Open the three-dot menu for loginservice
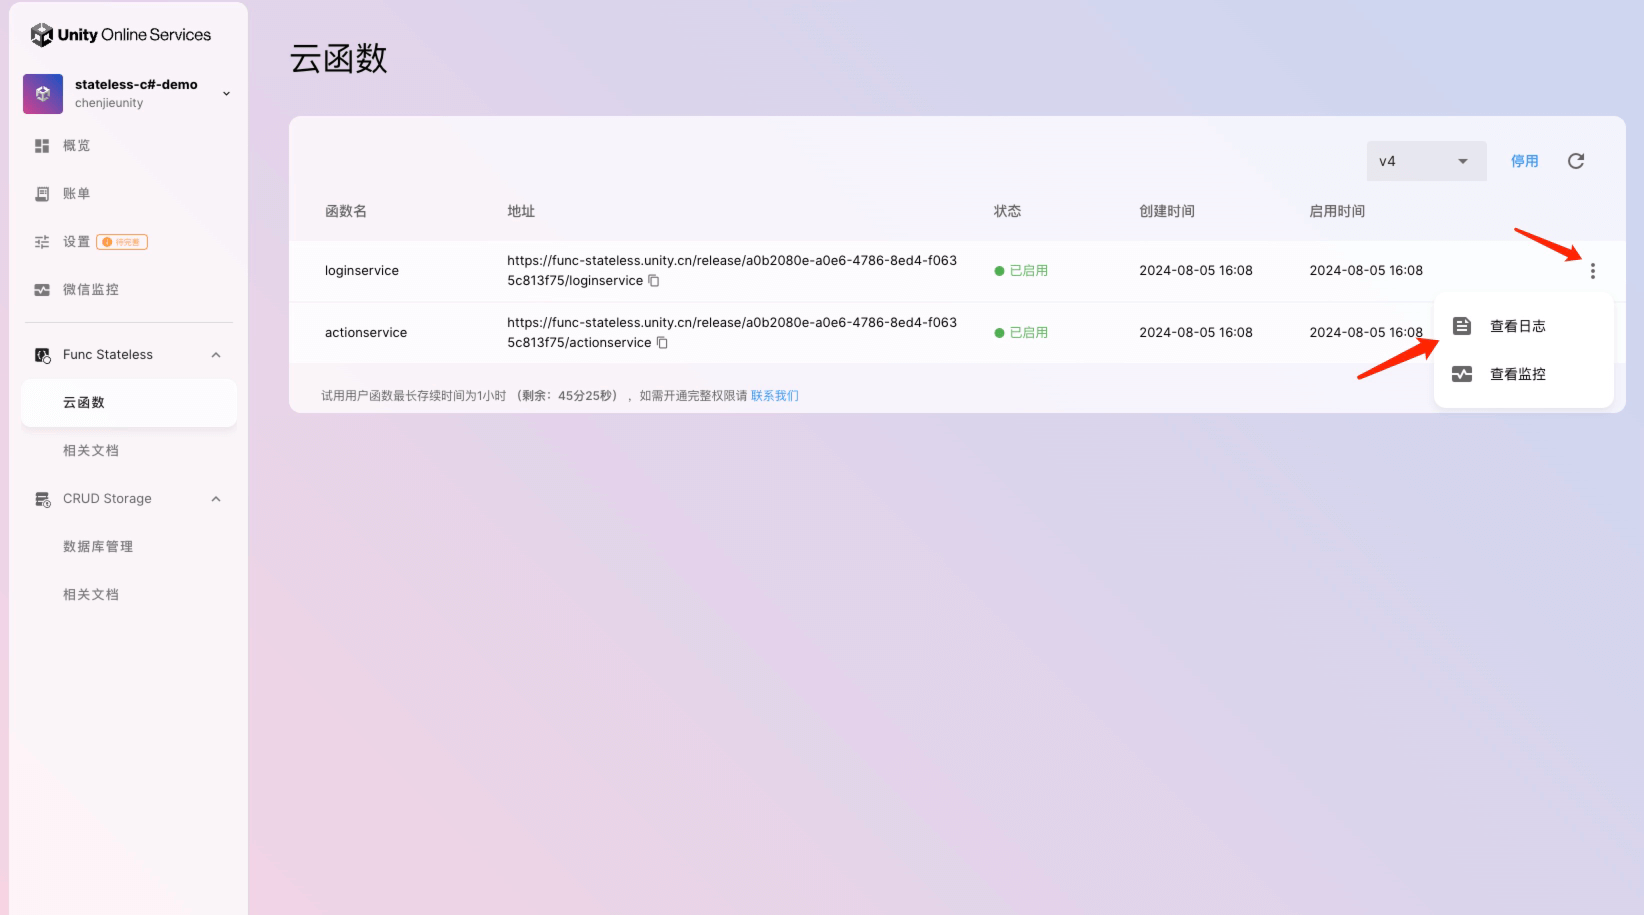 1592,271
